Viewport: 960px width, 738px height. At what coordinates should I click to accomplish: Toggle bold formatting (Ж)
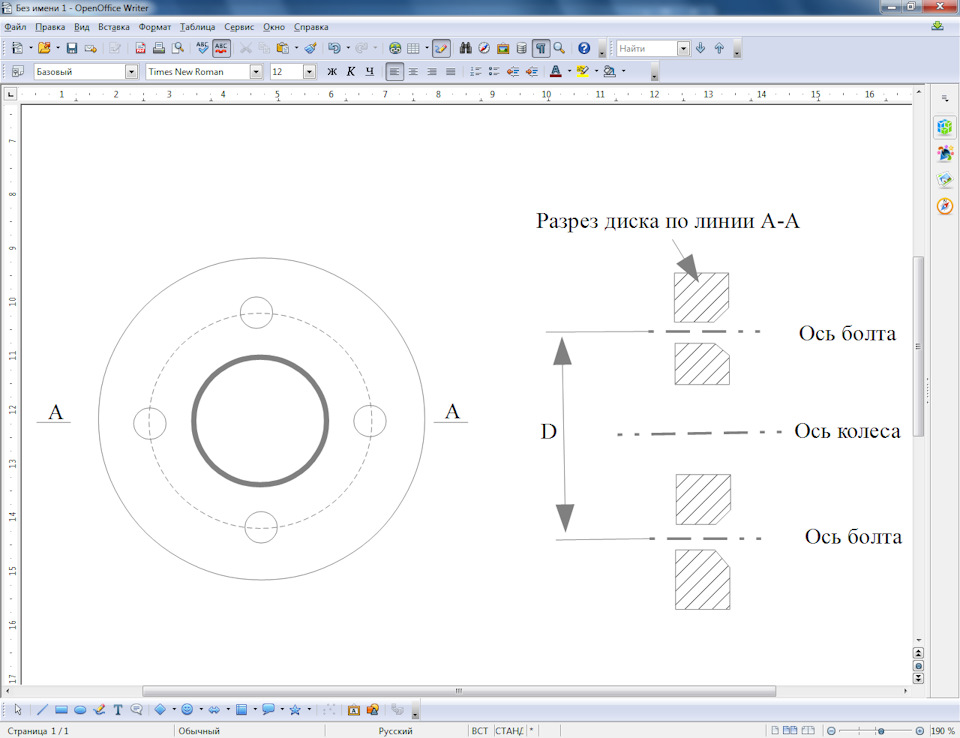pos(332,72)
